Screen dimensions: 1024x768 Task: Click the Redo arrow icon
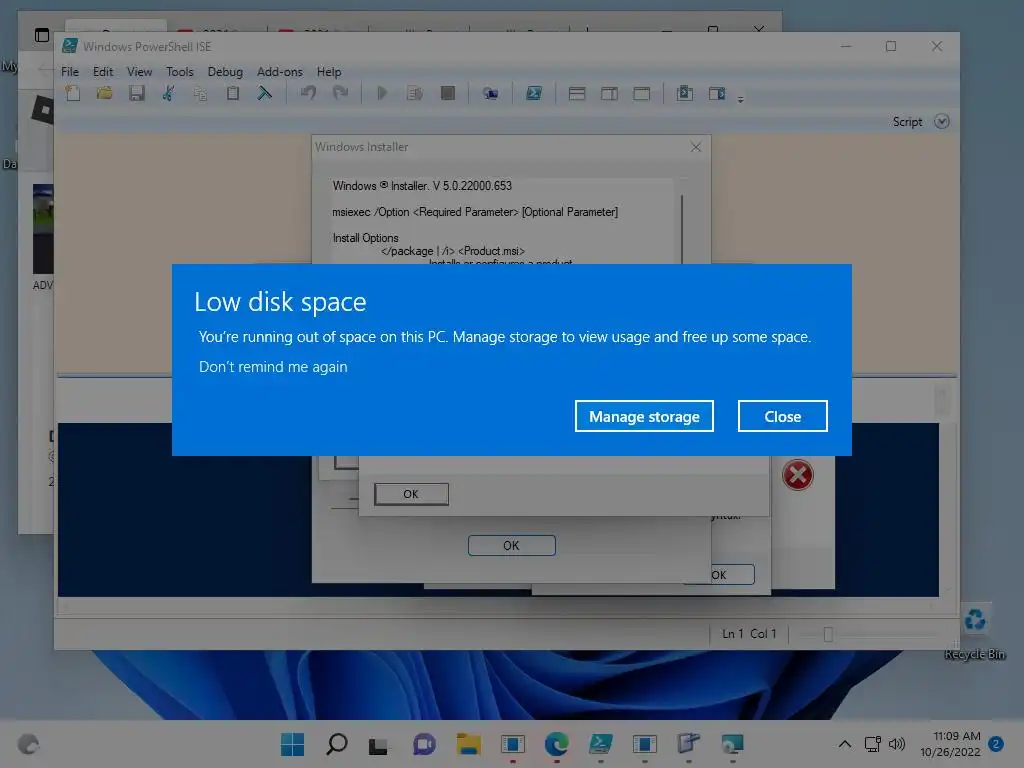click(x=340, y=93)
